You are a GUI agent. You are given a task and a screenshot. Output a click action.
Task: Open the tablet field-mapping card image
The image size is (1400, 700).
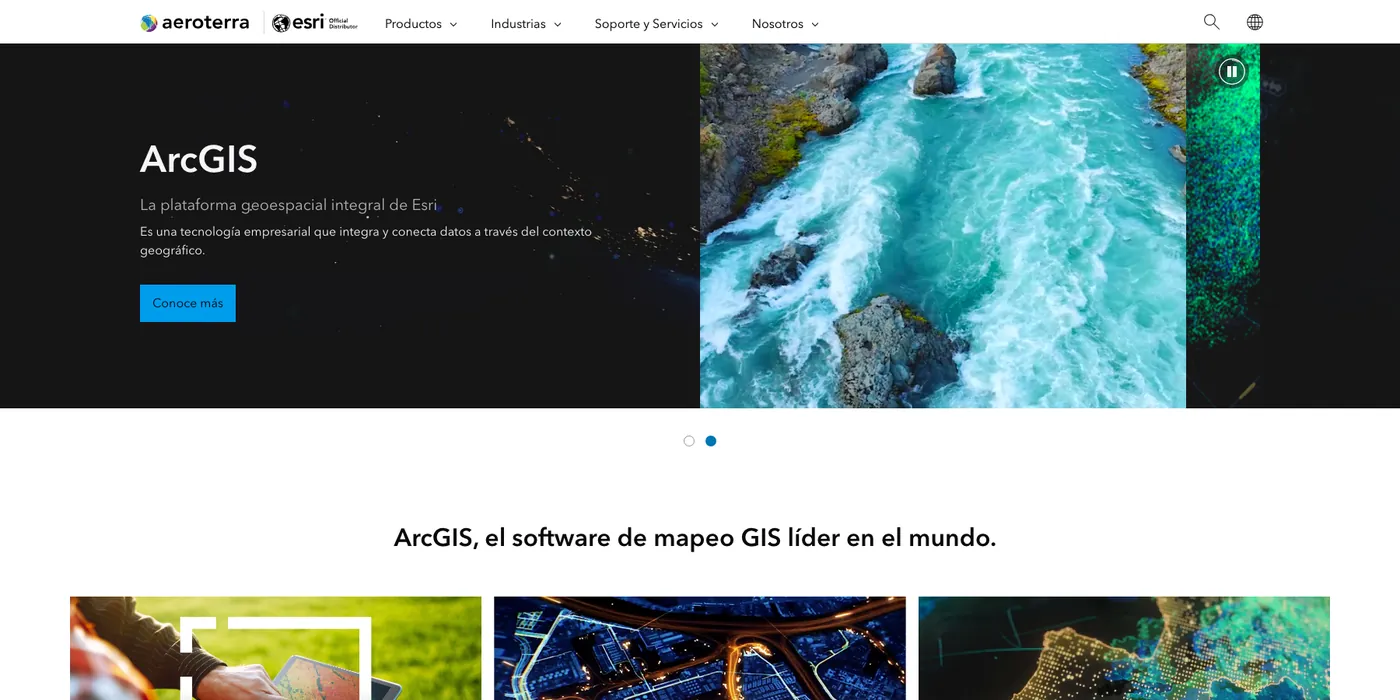click(276, 648)
